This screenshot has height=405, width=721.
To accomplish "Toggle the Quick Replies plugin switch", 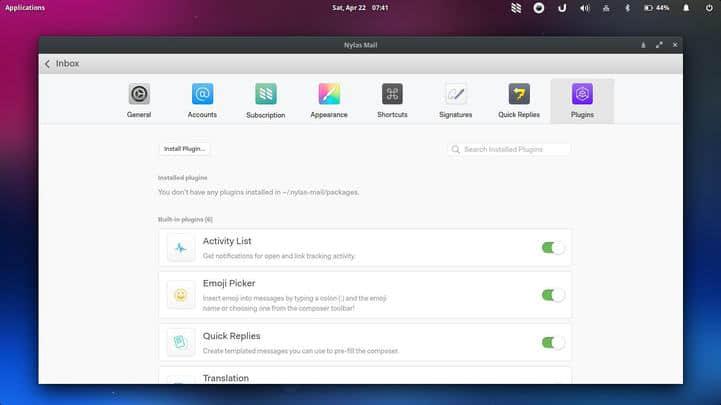I will (x=553, y=342).
